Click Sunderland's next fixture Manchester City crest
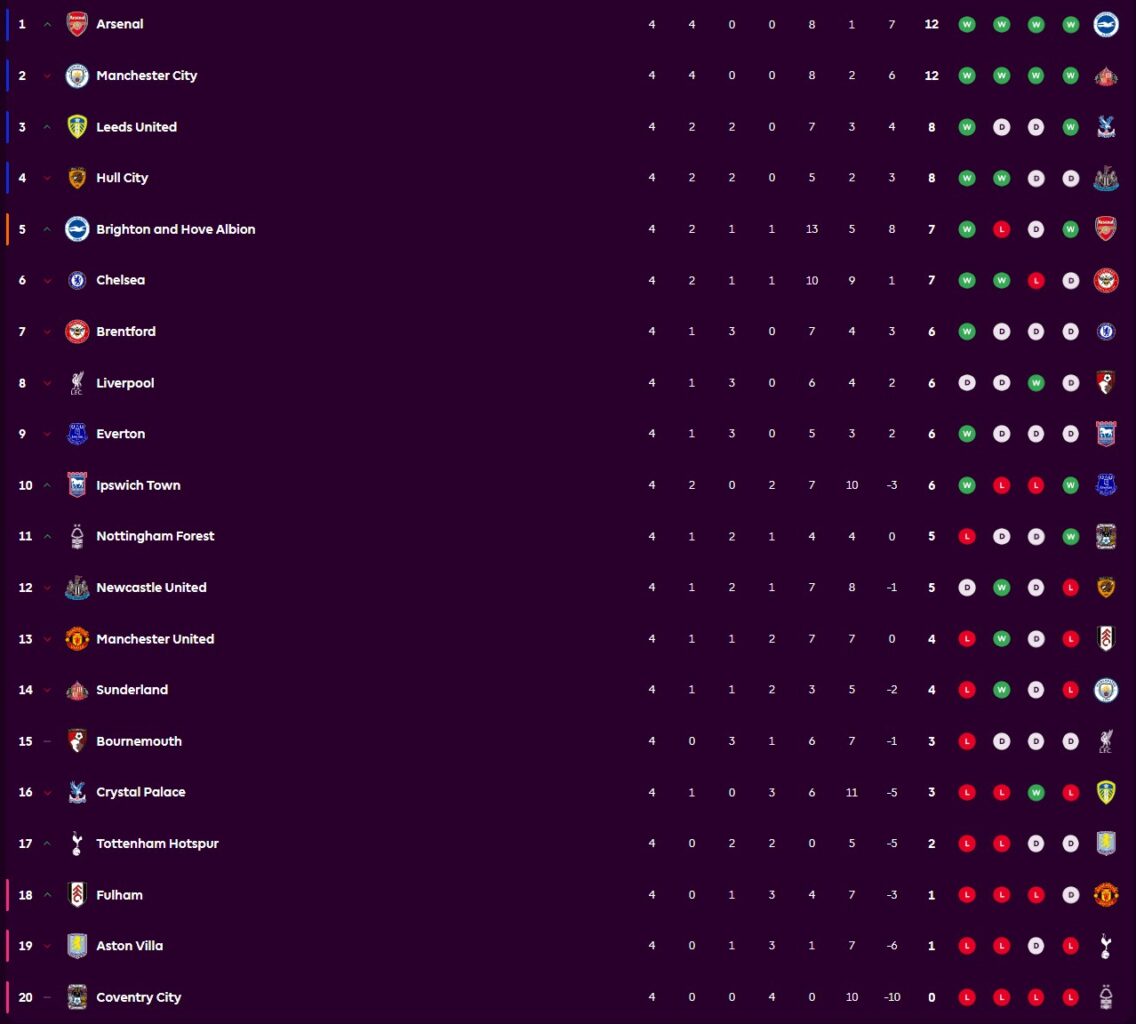The width and height of the screenshot is (1136, 1024). coord(1106,690)
